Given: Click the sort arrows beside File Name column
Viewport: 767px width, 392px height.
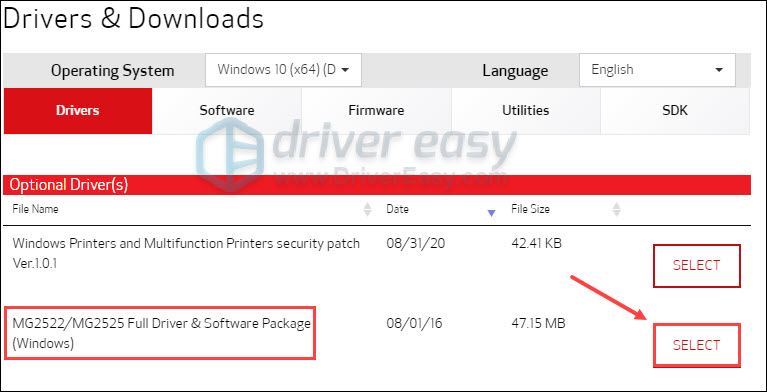Looking at the screenshot, I should click(x=367, y=209).
